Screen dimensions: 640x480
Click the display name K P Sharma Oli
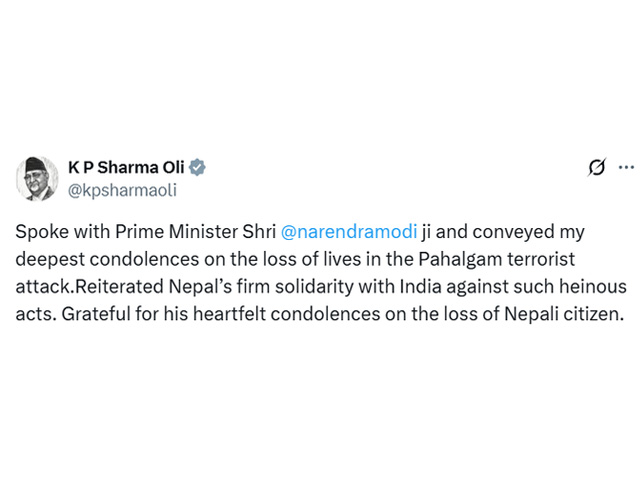pyautogui.click(x=126, y=167)
